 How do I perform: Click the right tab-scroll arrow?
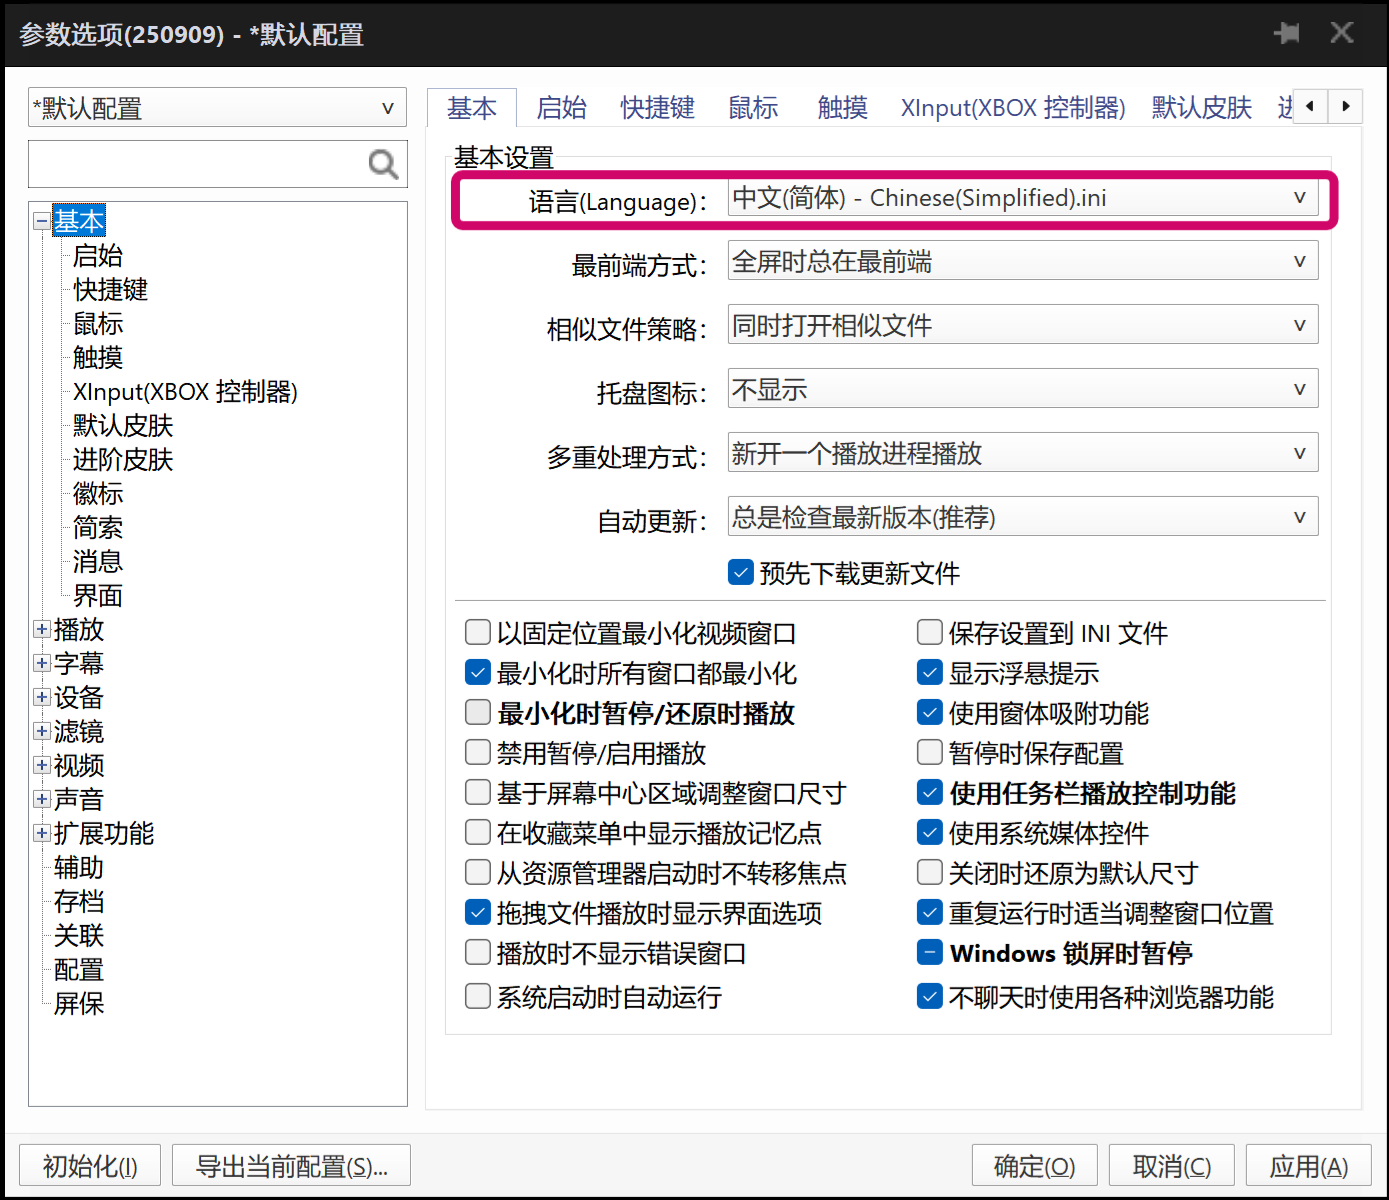pyautogui.click(x=1346, y=106)
